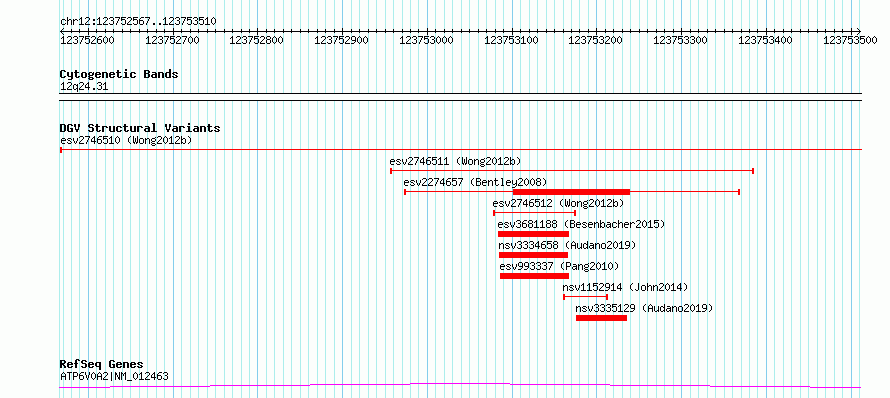This screenshot has width=890, height=398.
Task: Click the 12q24.31 band label
Action: (84, 87)
